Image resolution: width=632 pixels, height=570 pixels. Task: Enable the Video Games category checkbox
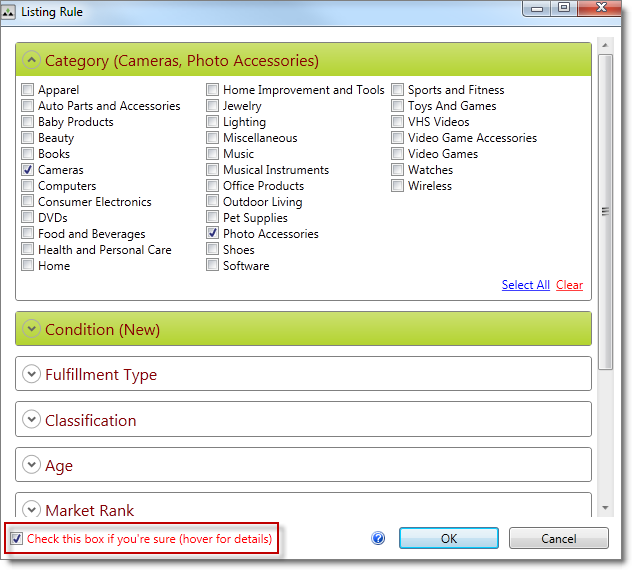click(398, 154)
